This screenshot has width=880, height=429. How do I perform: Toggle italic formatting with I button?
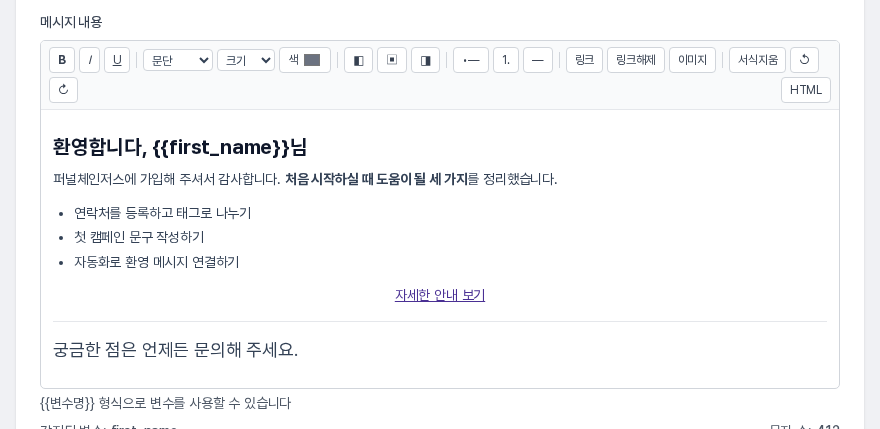click(90, 60)
